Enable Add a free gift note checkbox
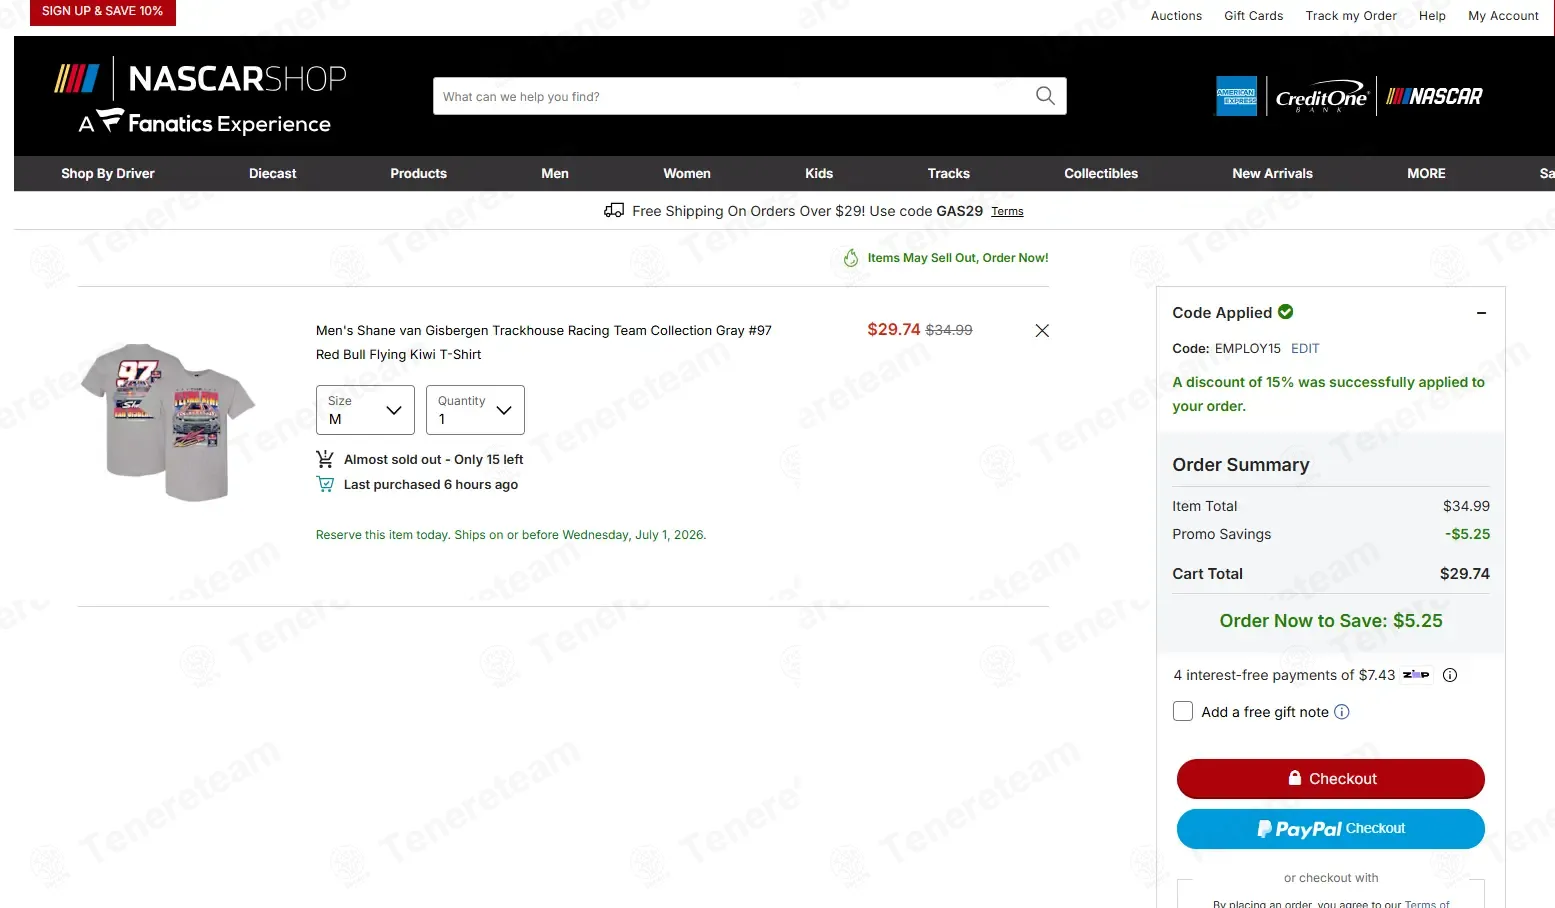The width and height of the screenshot is (1555, 908). 1183,711
